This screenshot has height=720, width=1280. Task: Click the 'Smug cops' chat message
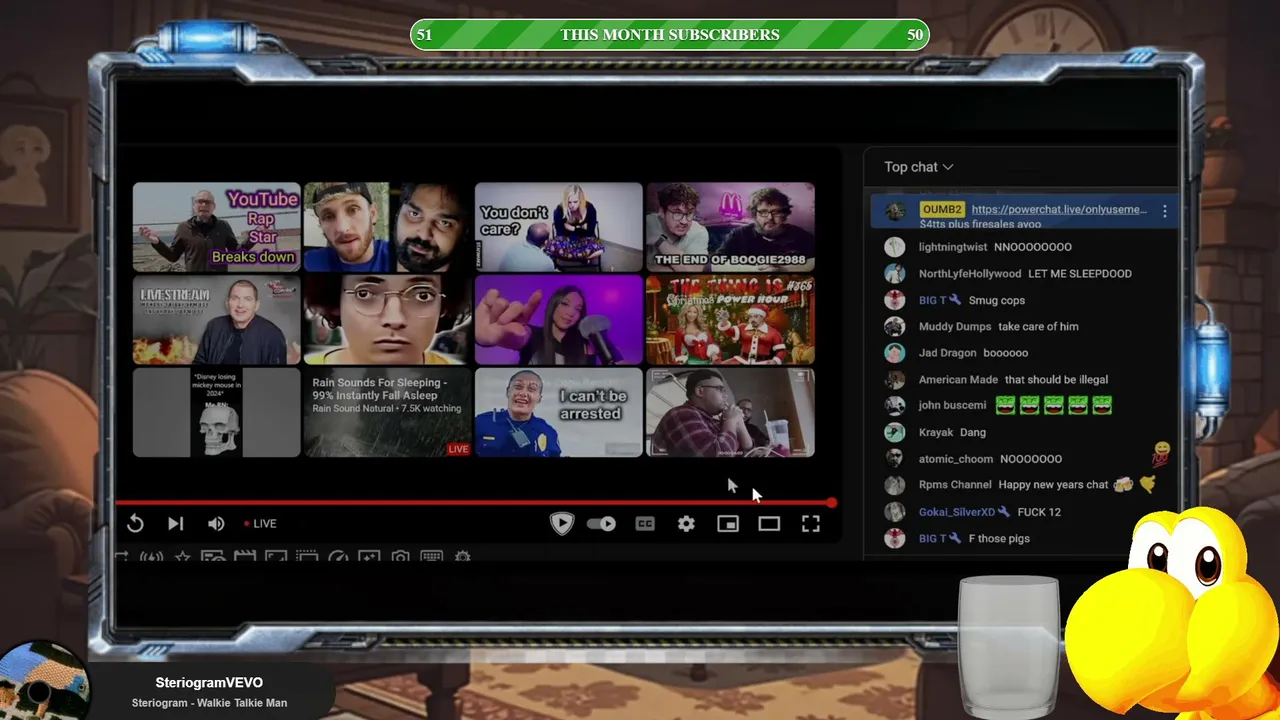tap(997, 300)
